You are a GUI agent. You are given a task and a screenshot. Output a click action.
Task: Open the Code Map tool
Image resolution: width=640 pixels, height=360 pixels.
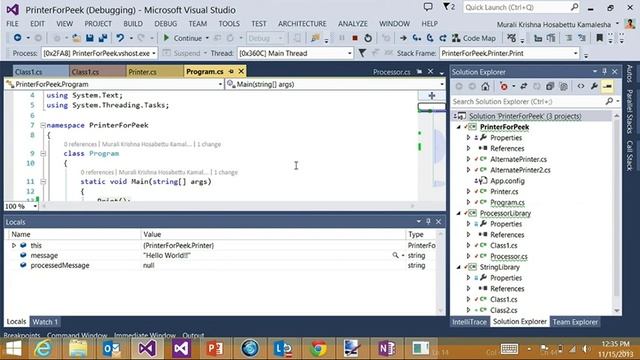[x=474, y=38]
